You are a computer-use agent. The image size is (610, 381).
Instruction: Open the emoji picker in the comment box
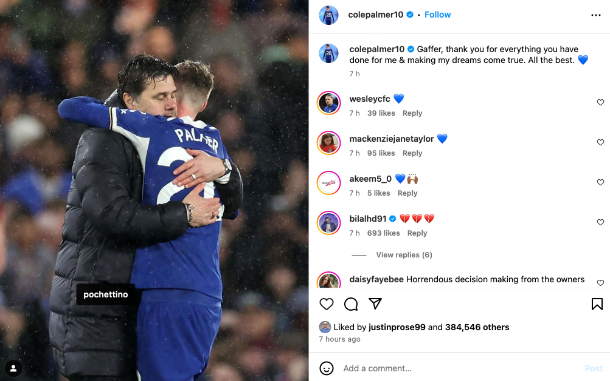[x=326, y=368]
